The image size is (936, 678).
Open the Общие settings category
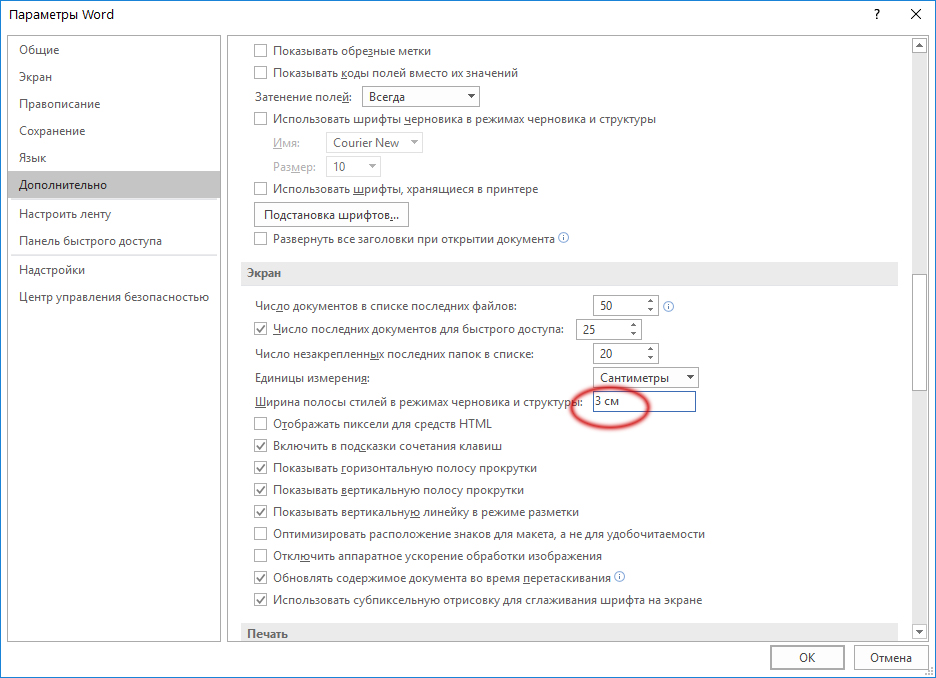[x=114, y=50]
